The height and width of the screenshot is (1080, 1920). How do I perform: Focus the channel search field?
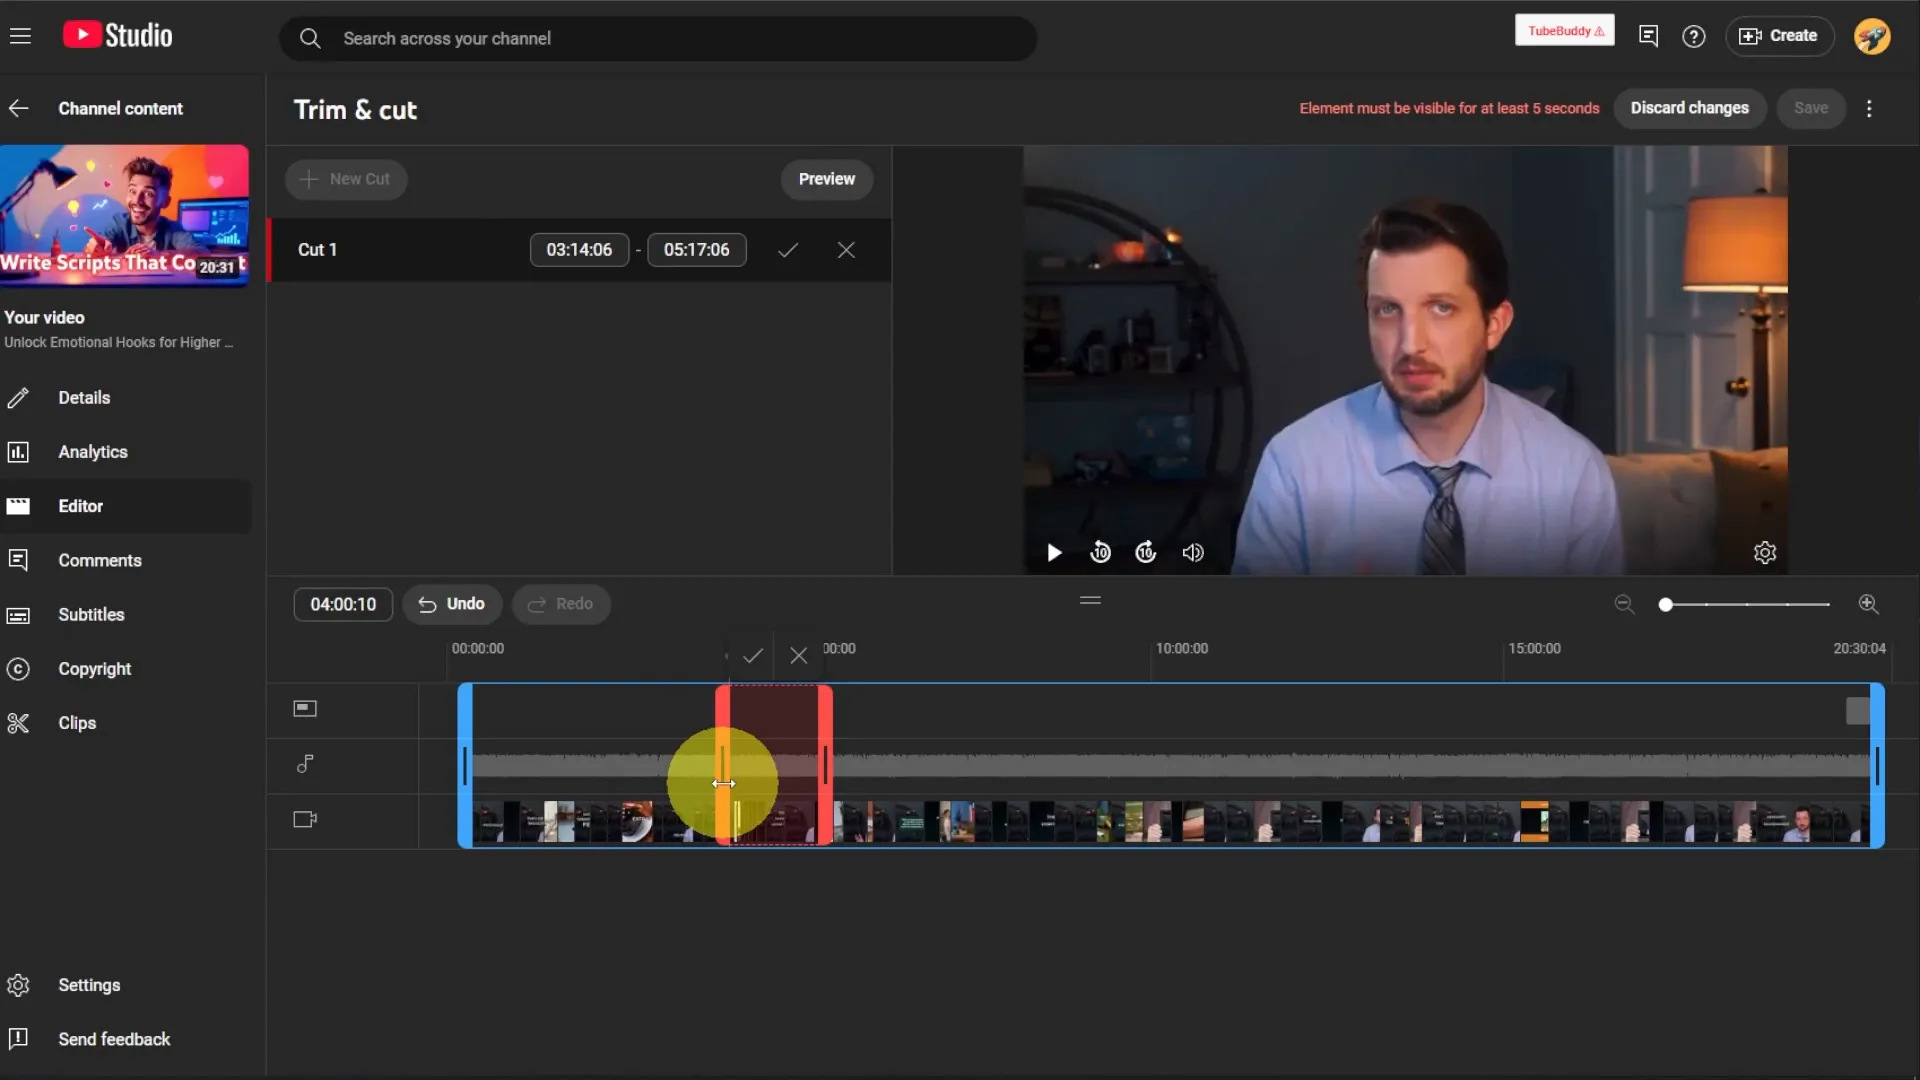point(657,38)
